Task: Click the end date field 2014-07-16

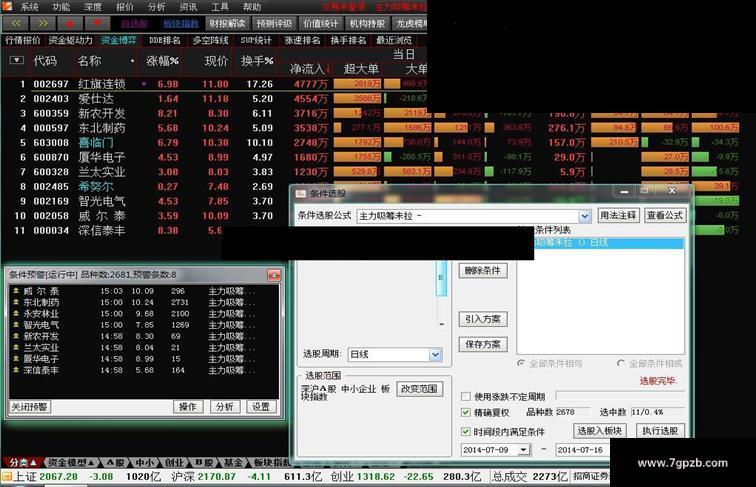Action: [582, 450]
